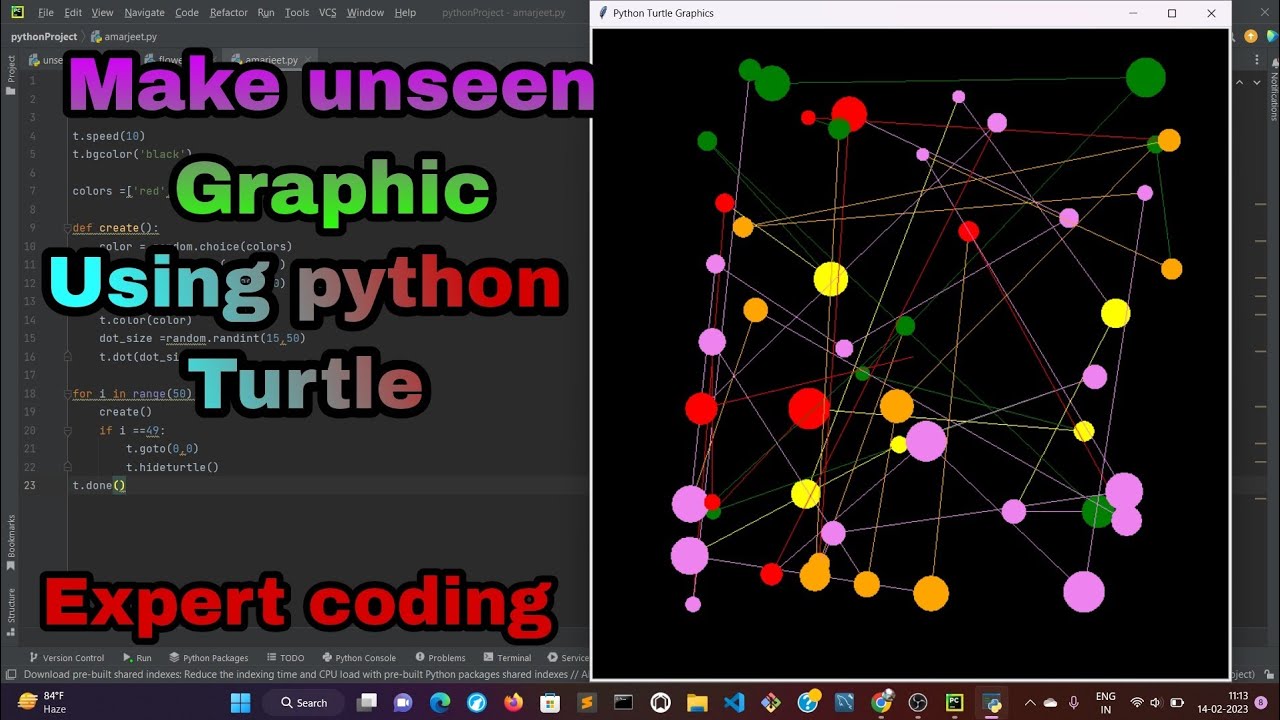
Task: Collapse the for loop code fold
Action: 69,394
